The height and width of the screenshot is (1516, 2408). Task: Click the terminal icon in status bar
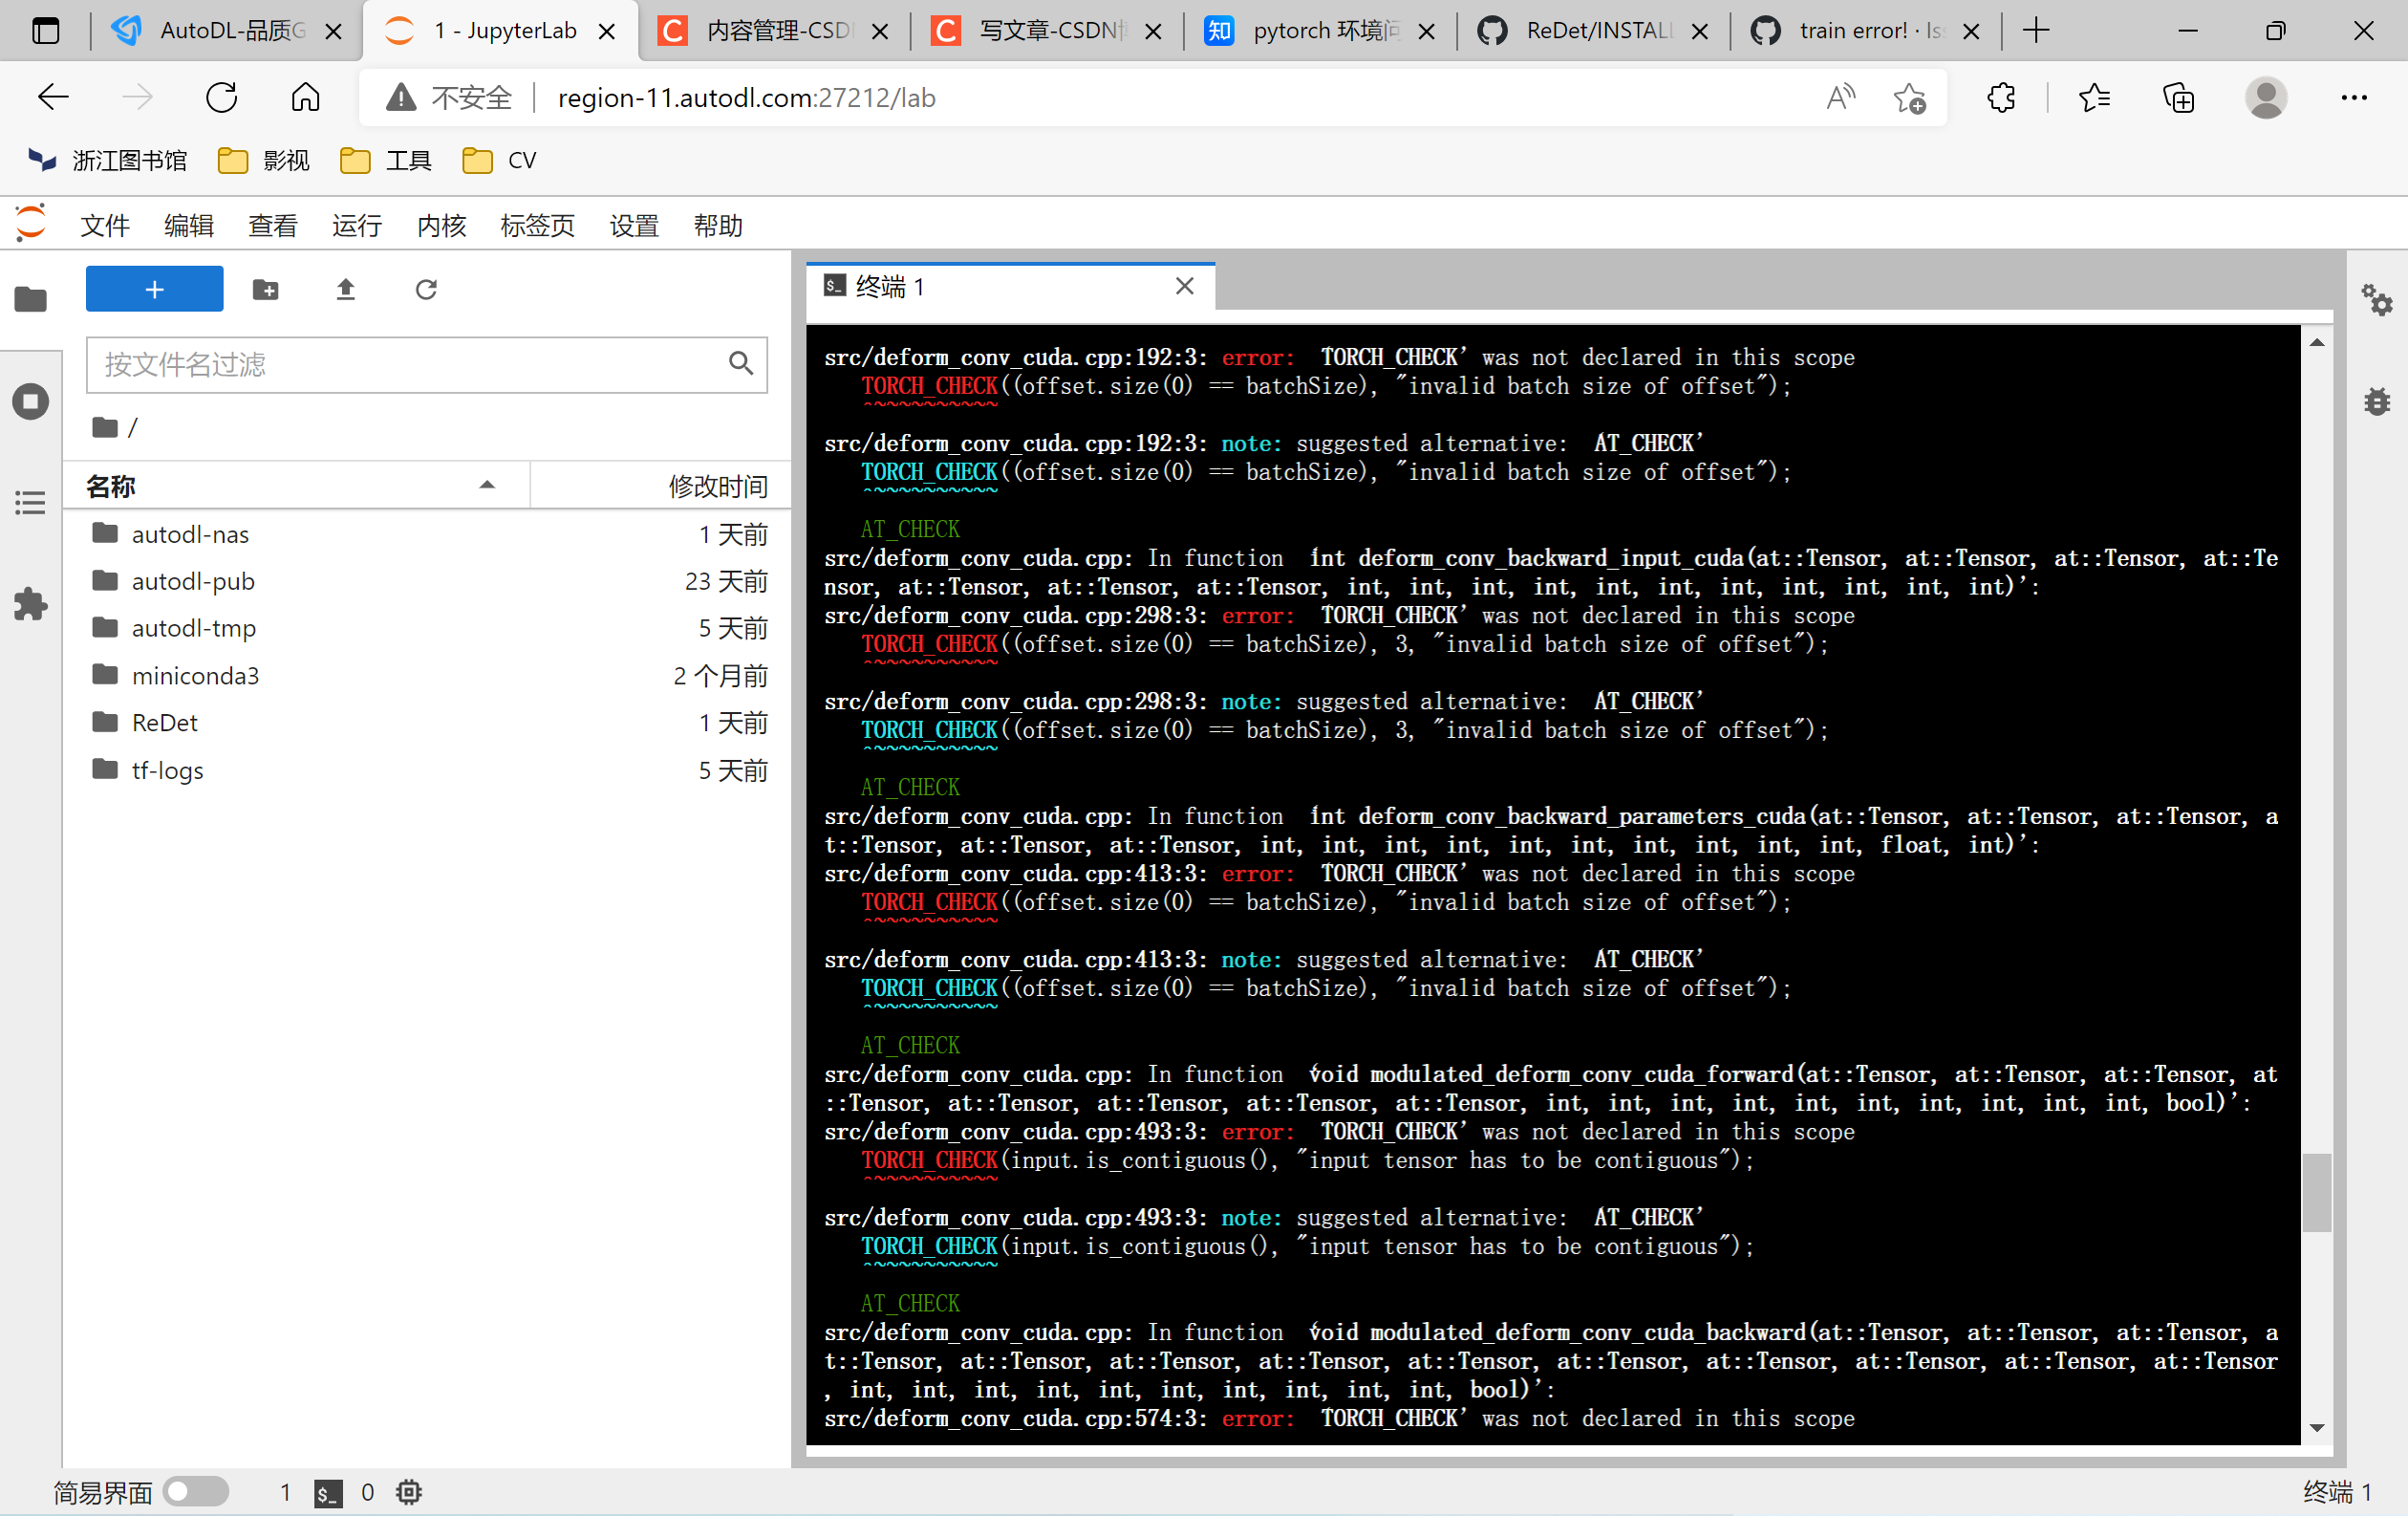click(327, 1492)
